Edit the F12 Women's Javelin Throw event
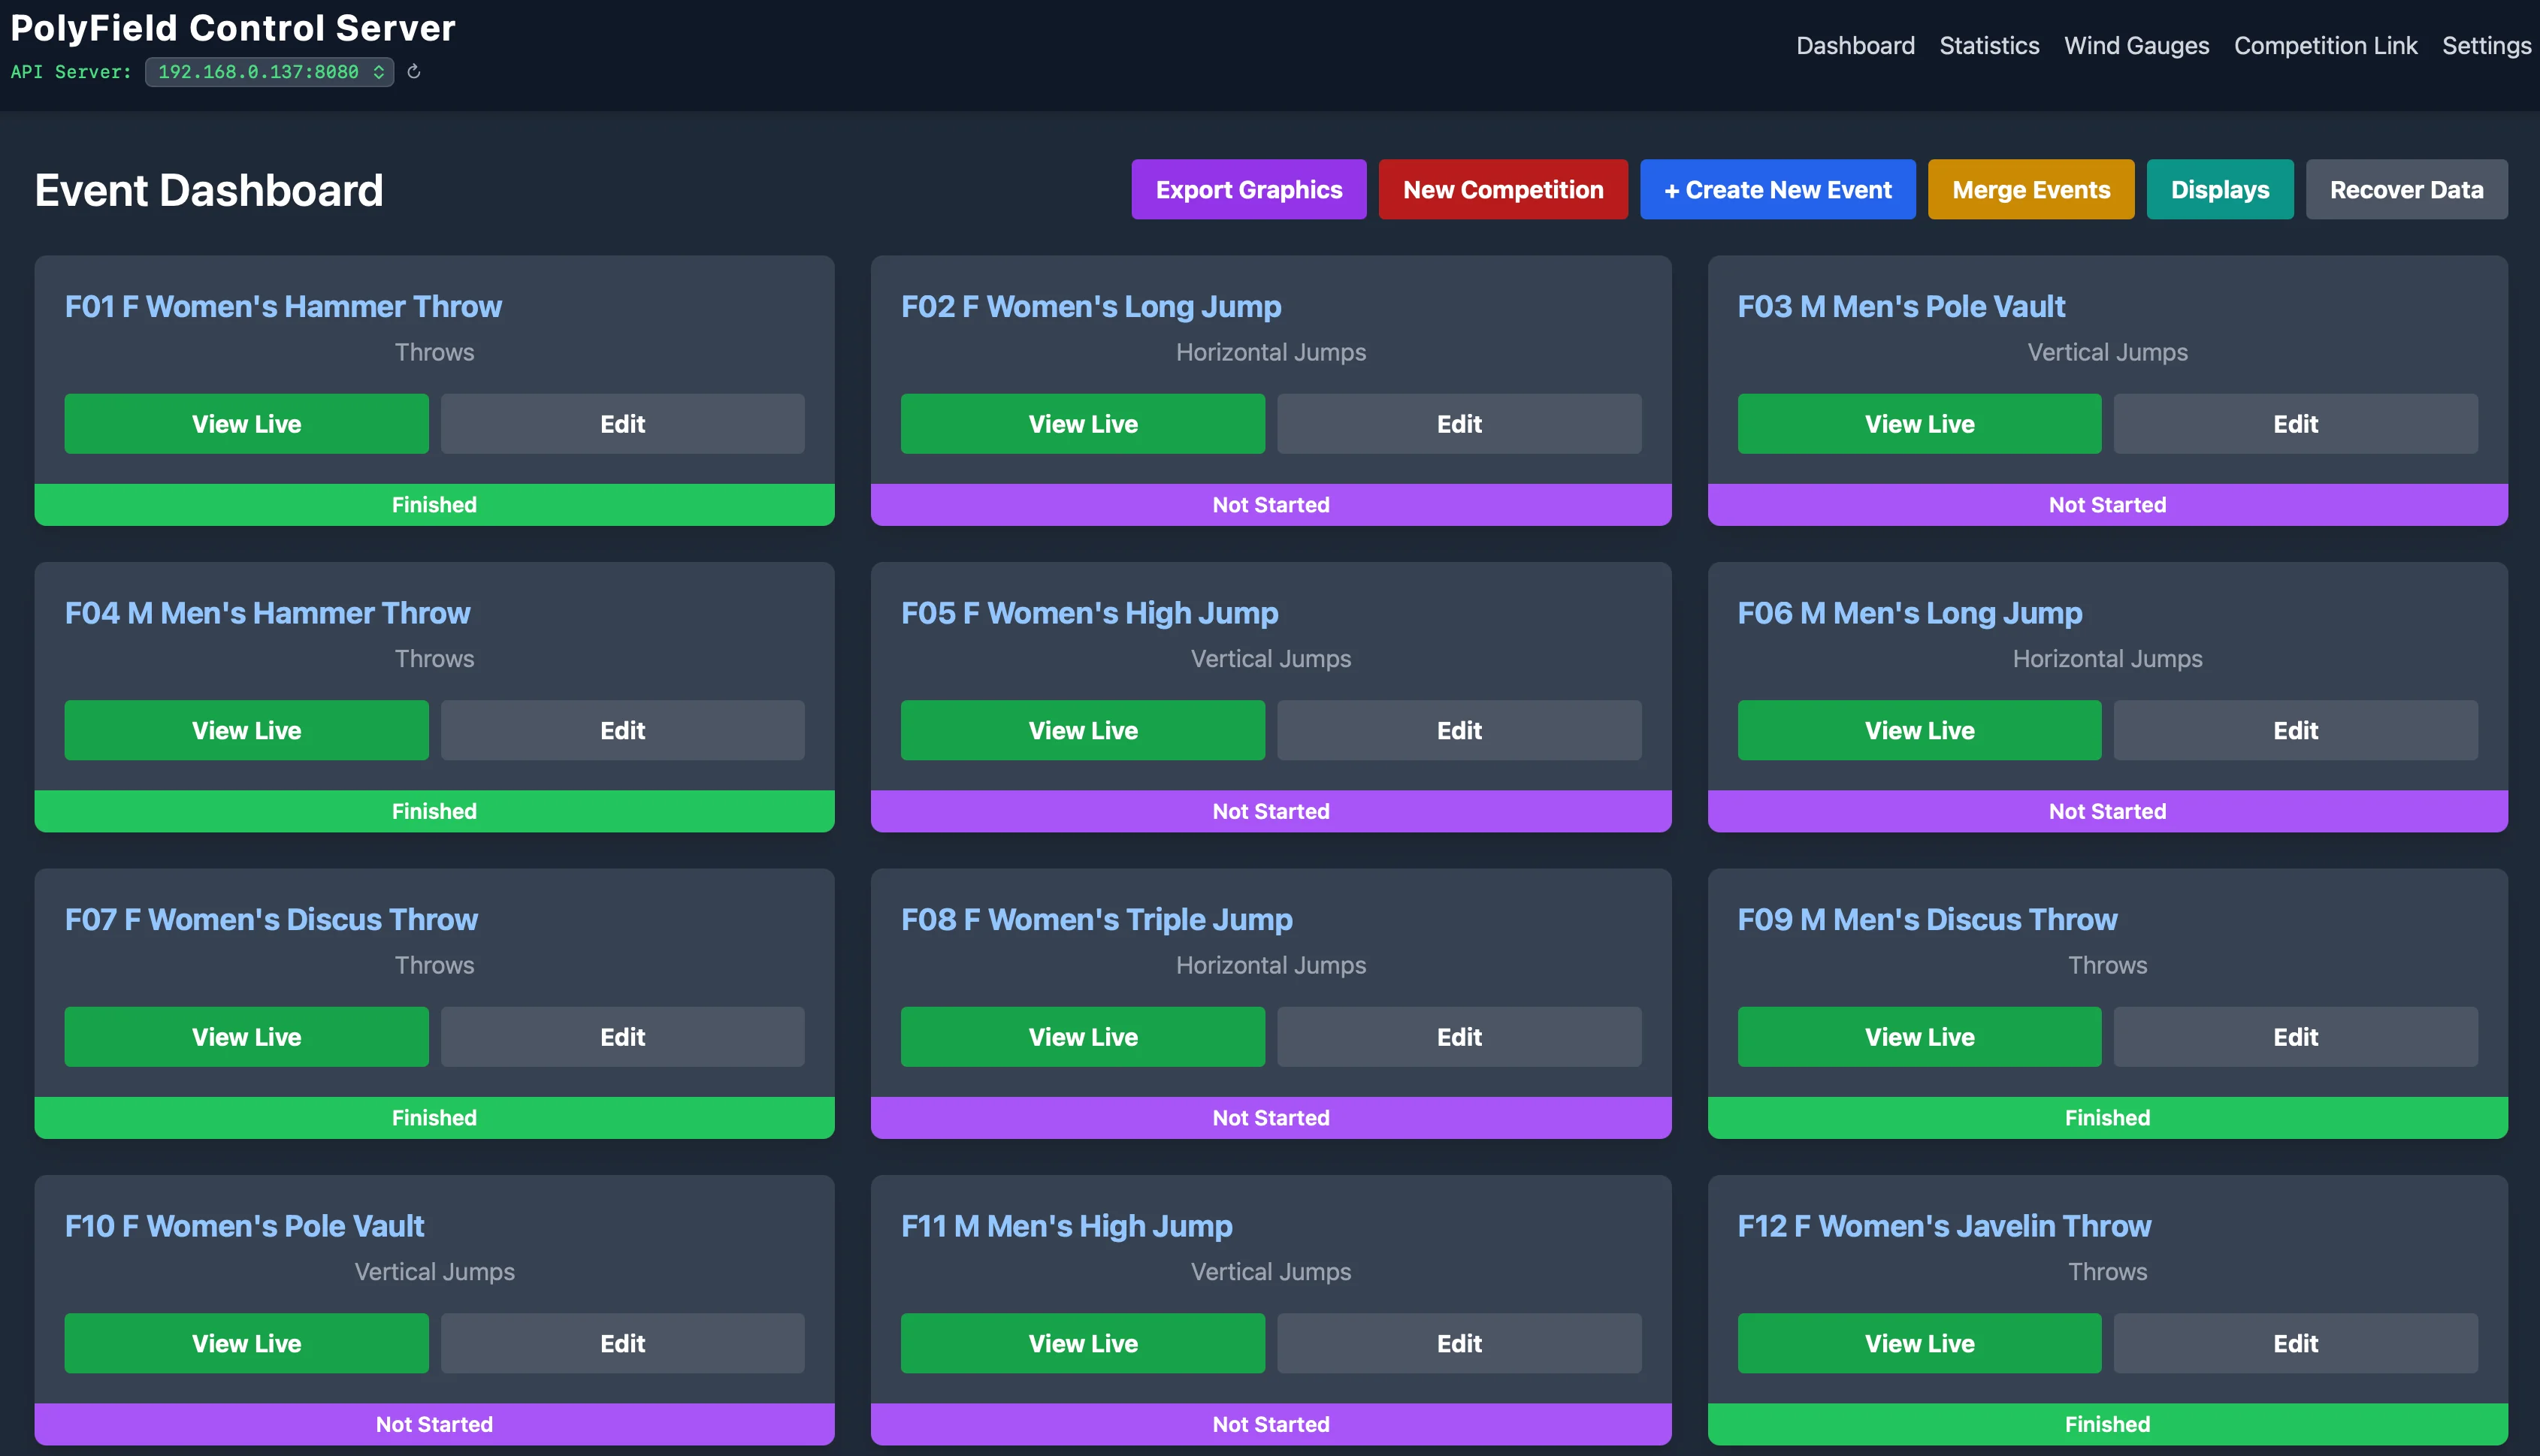 (2295, 1343)
